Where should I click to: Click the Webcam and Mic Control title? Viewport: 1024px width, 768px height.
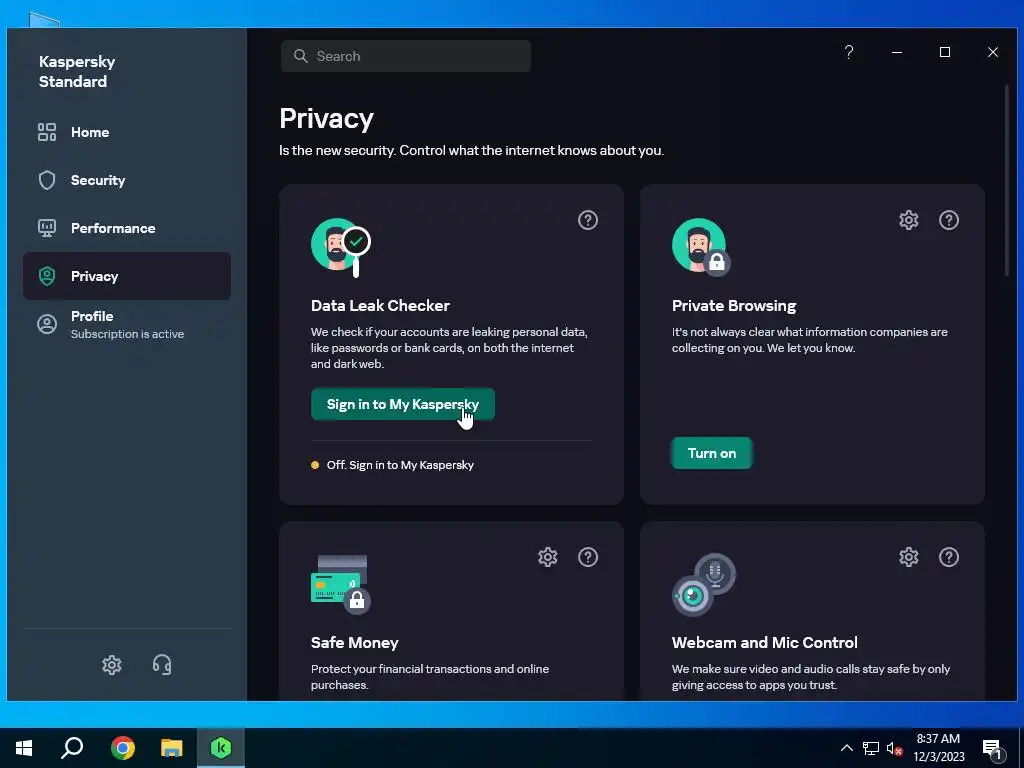pyautogui.click(x=765, y=643)
